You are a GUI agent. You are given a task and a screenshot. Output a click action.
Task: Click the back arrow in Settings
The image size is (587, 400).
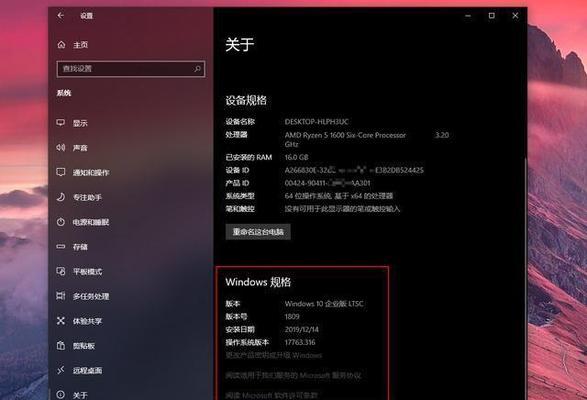tap(61, 15)
